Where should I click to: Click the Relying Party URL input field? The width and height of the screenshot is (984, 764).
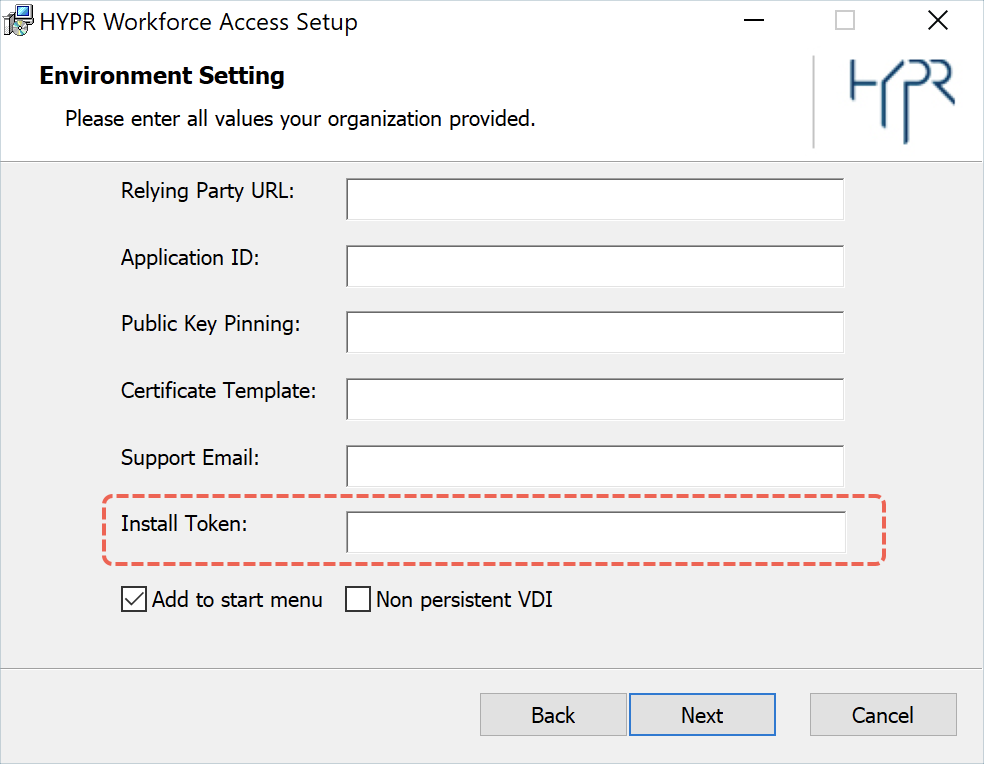595,199
